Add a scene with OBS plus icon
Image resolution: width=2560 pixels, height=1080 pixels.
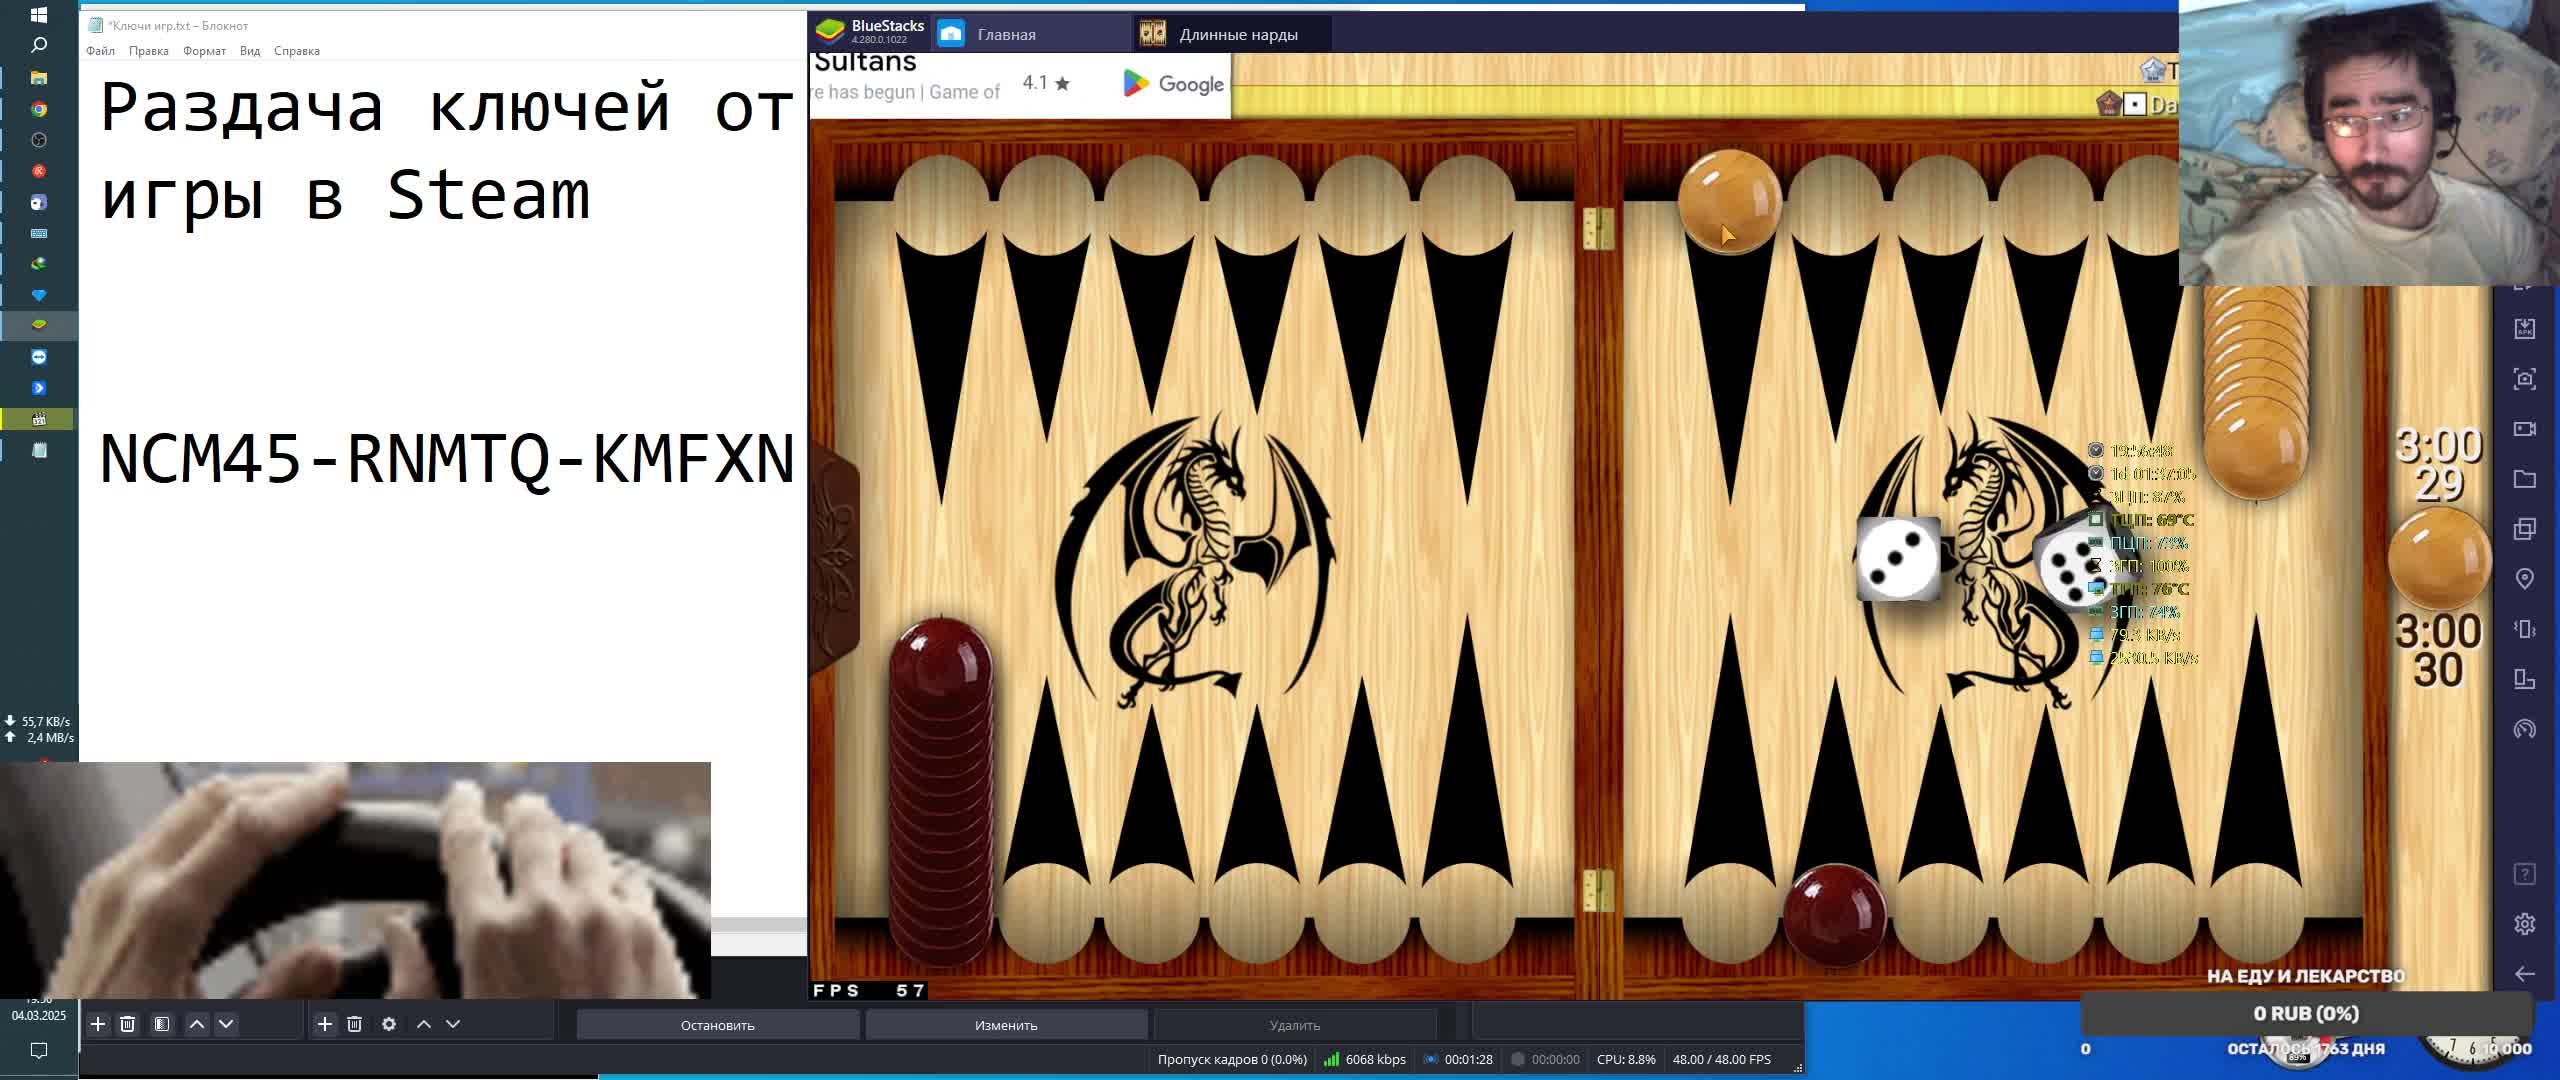(x=98, y=1024)
